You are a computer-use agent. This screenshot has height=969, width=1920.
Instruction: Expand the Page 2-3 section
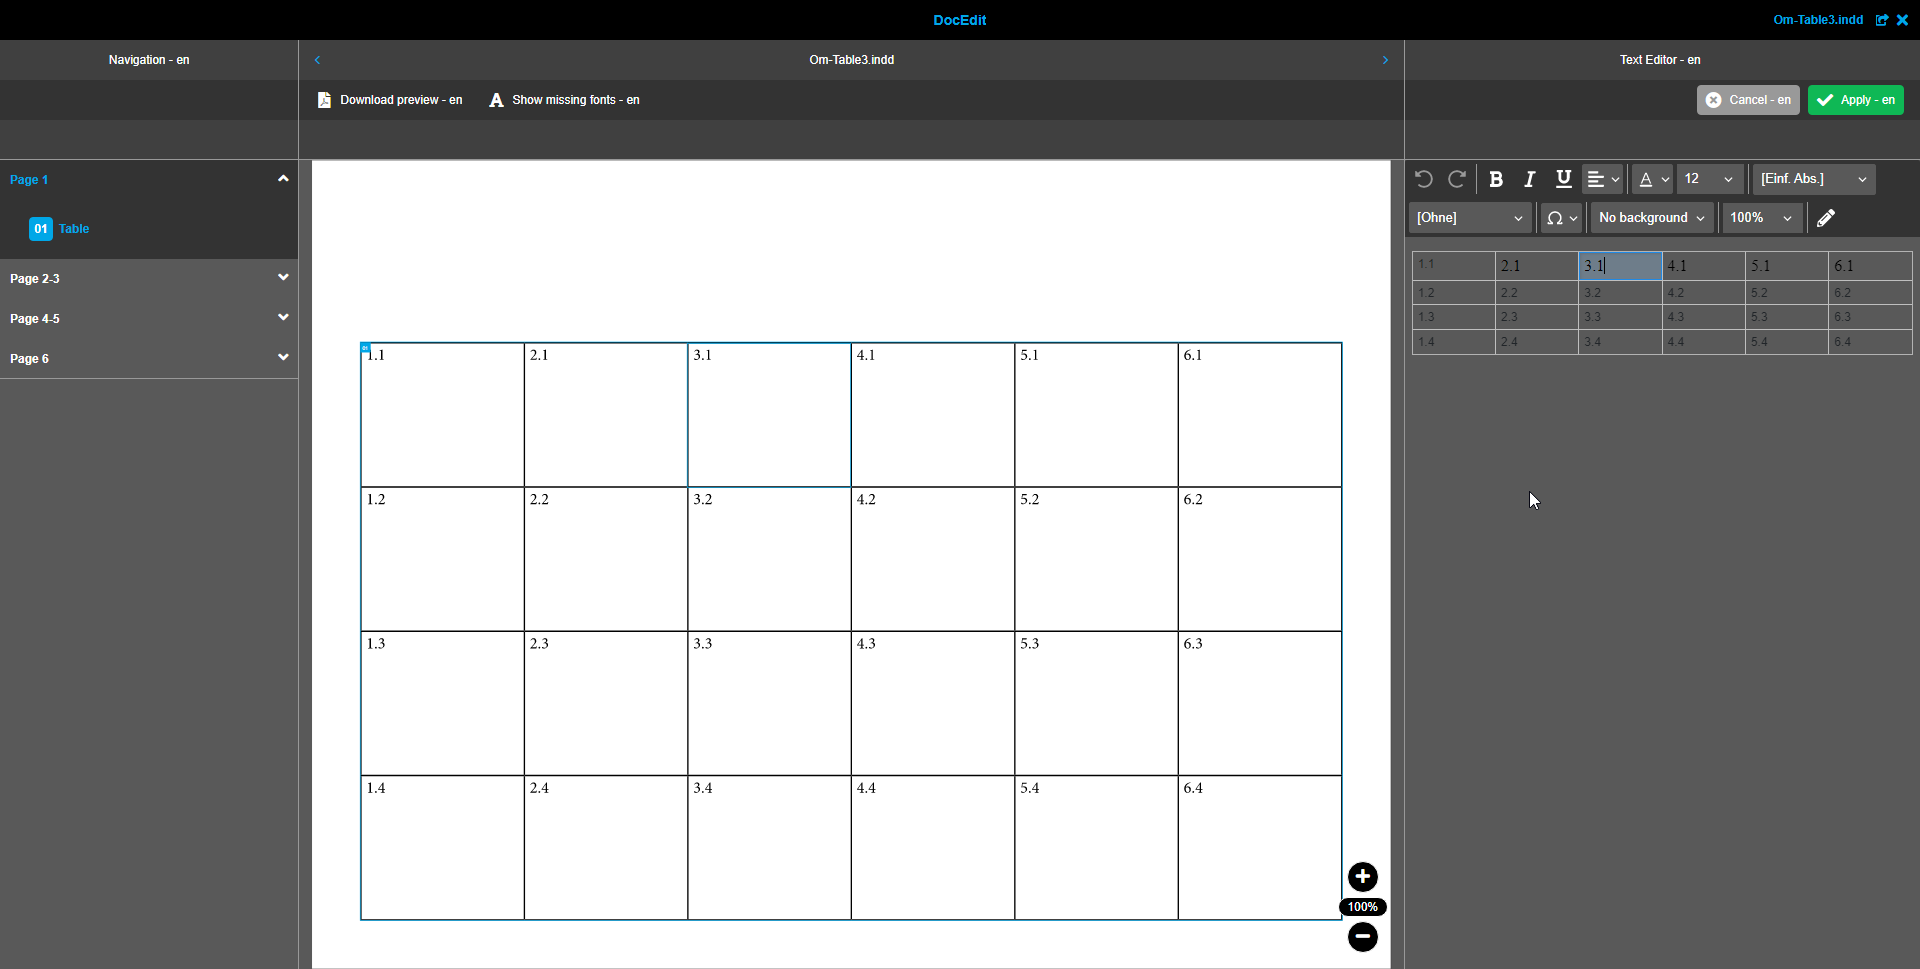point(283,277)
